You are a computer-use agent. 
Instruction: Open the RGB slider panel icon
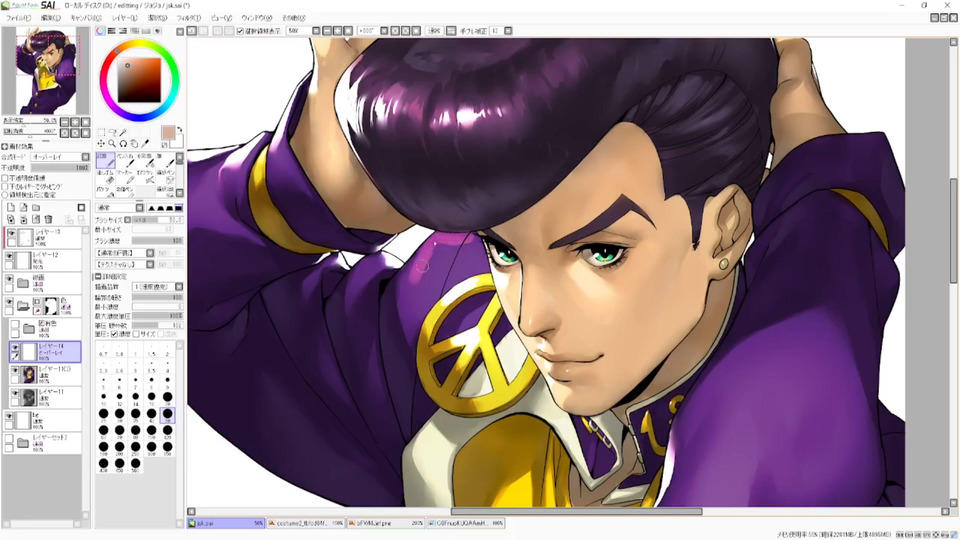click(111, 31)
